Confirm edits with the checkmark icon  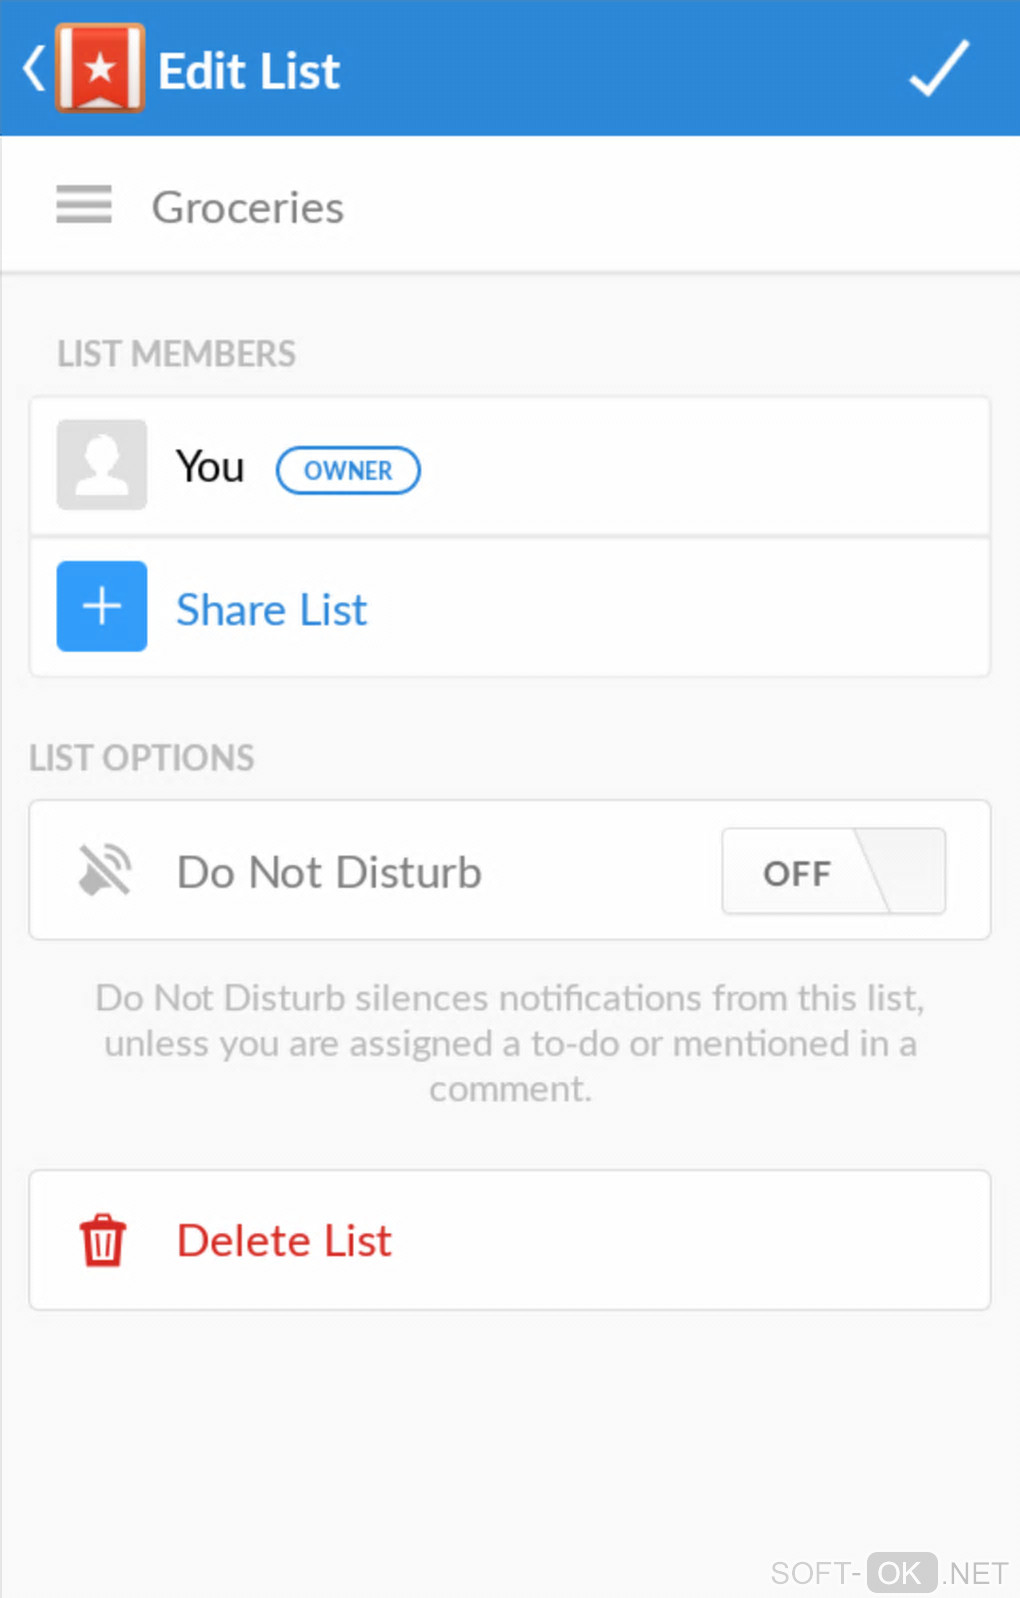(938, 68)
